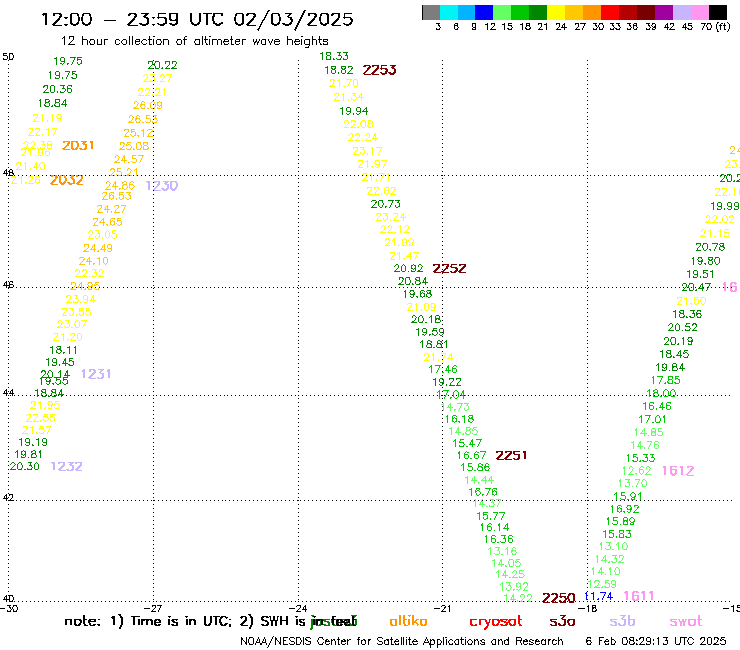
Task: Click the wave height value 20.30
Action: click(25, 466)
